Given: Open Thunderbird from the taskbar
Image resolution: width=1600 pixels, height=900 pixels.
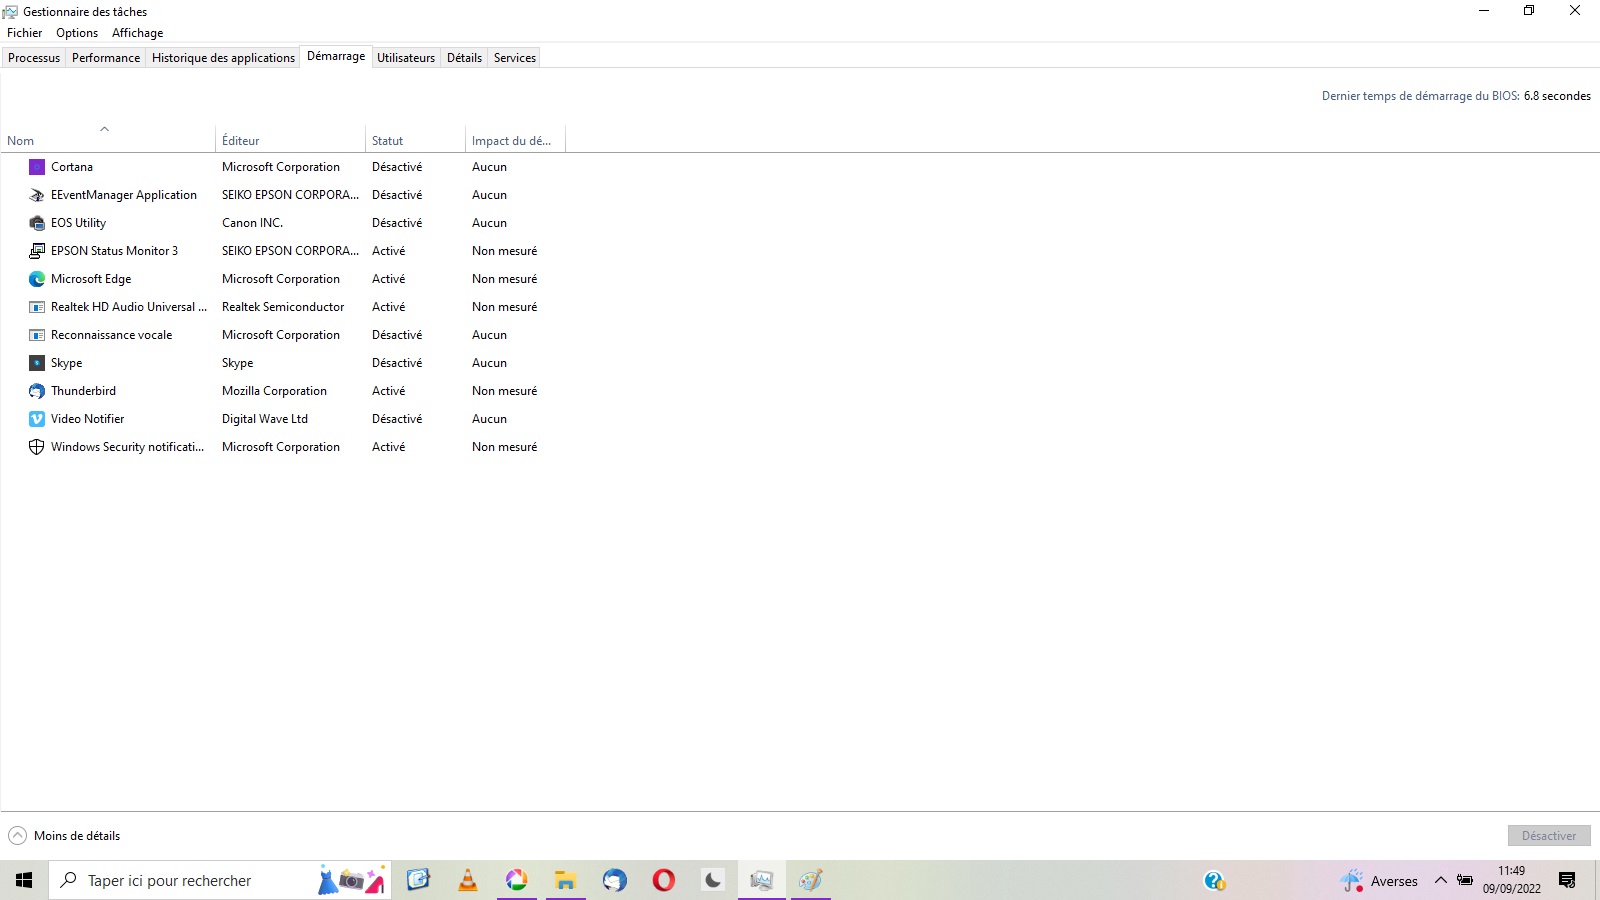Looking at the screenshot, I should coord(615,880).
